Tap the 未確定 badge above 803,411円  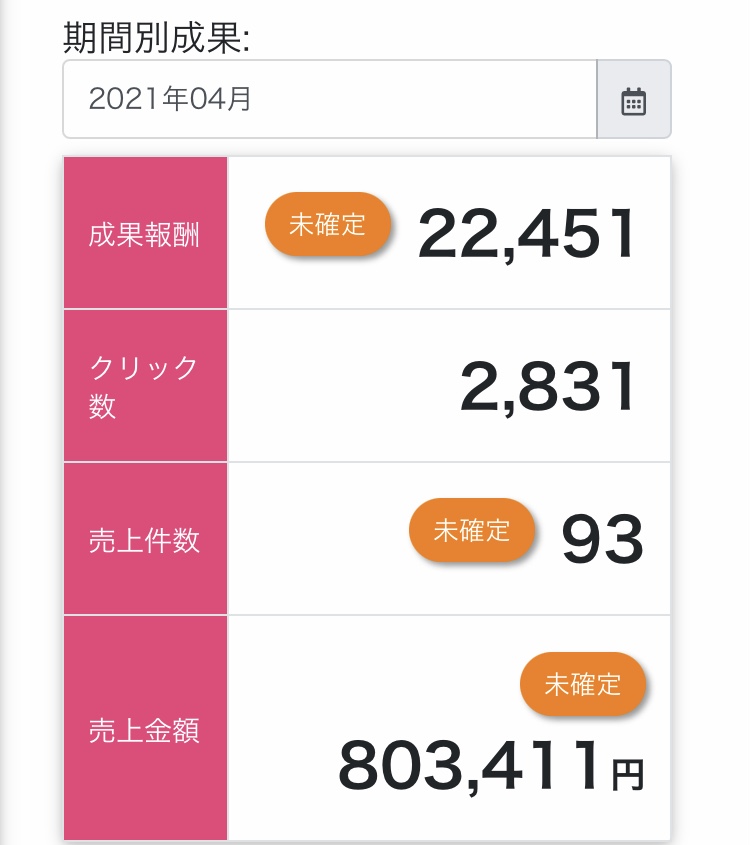(x=582, y=684)
